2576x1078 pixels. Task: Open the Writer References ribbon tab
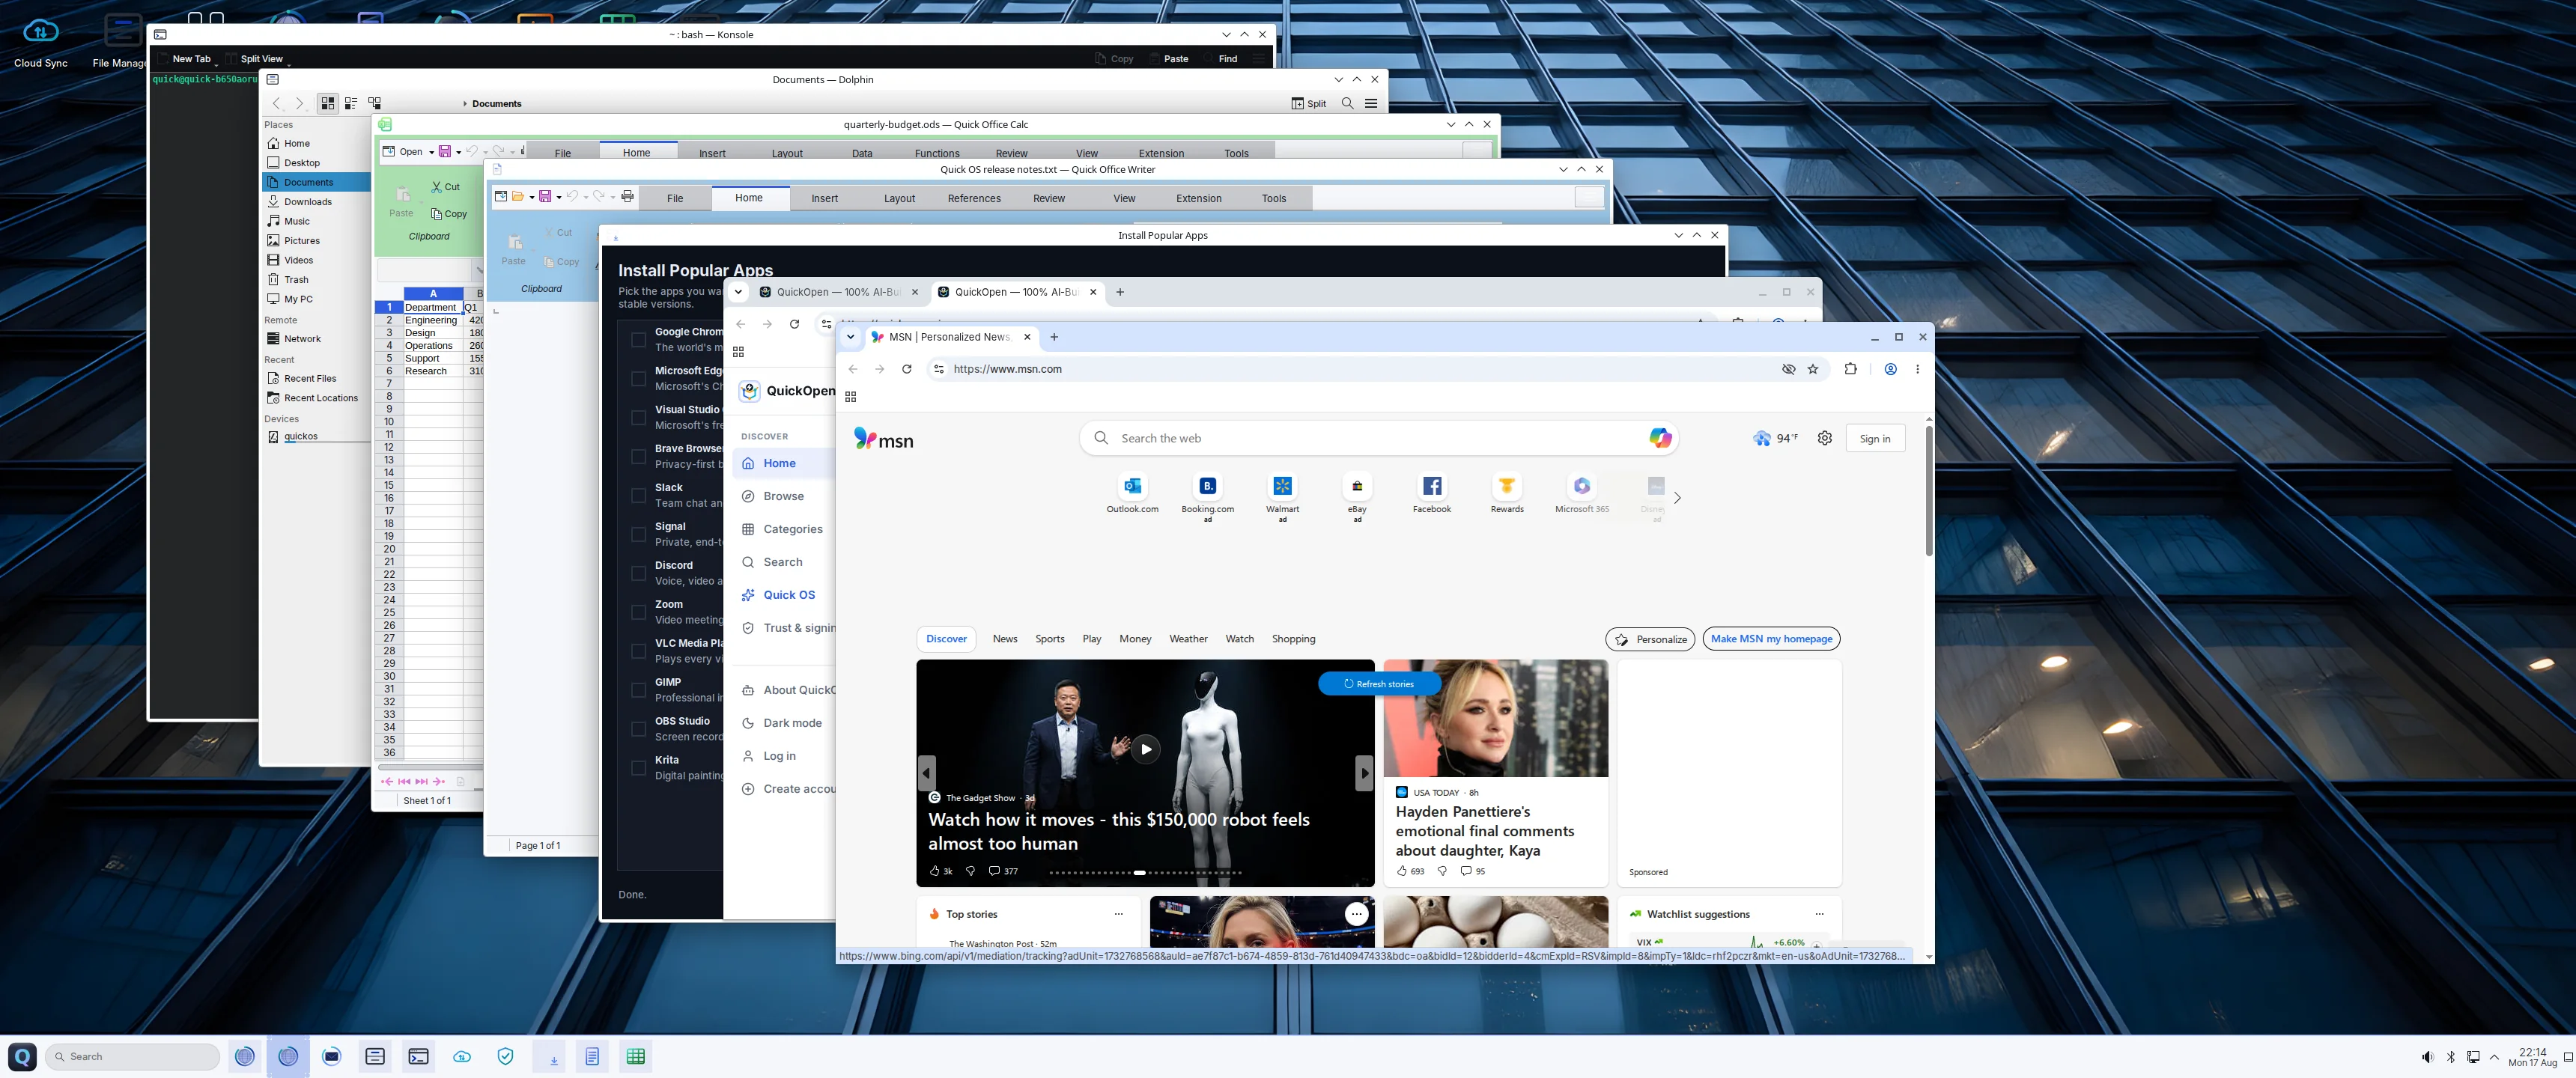(973, 198)
